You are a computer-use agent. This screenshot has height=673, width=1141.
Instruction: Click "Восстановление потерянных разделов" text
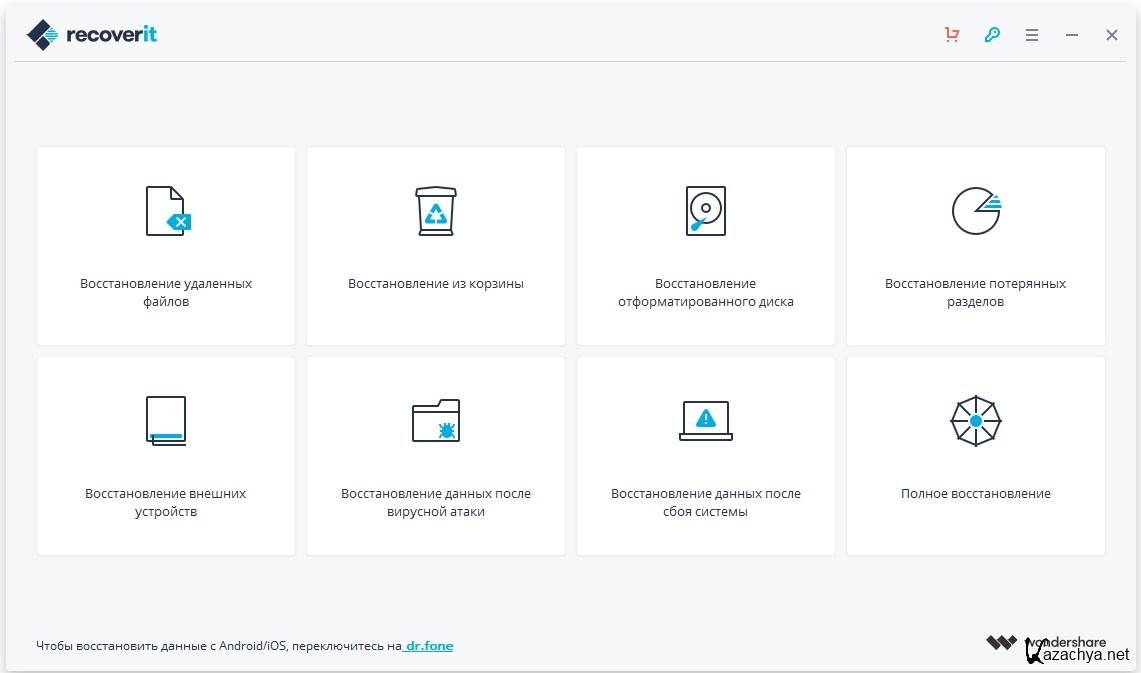tap(976, 293)
